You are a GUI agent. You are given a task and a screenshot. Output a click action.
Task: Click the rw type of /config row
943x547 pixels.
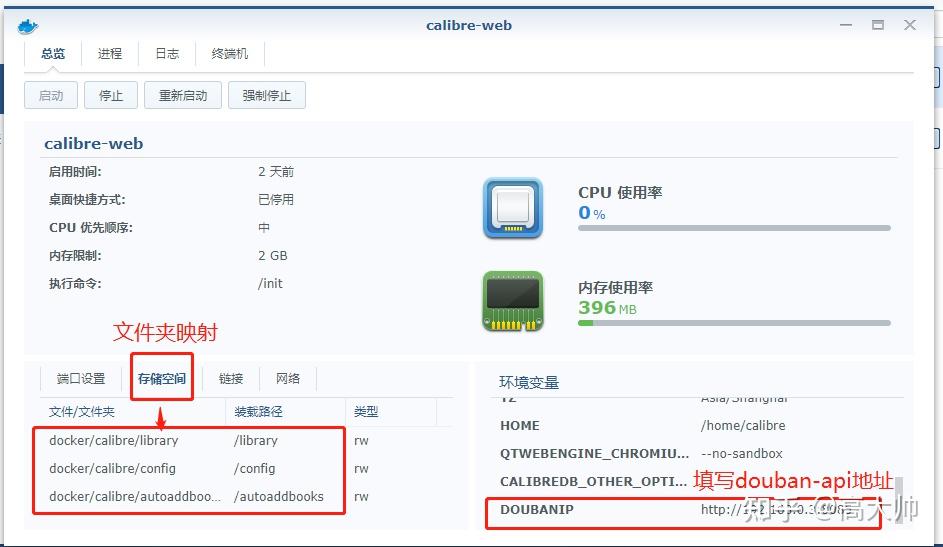click(x=361, y=468)
